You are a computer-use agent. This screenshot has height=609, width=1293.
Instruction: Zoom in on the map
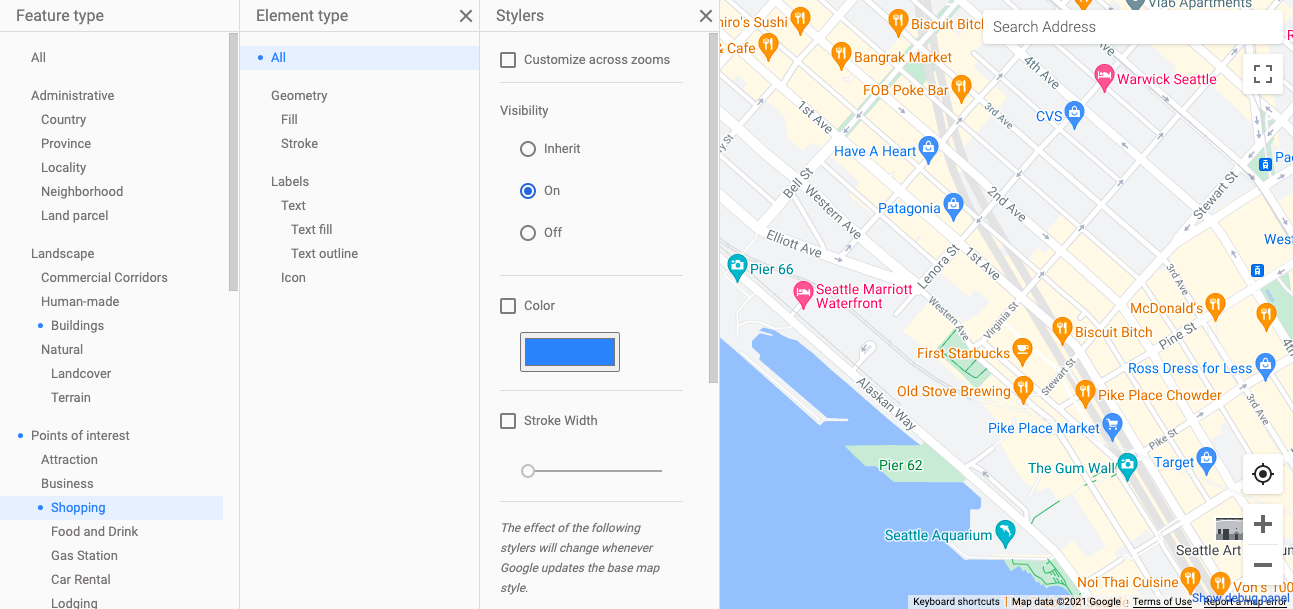[x=1263, y=524]
